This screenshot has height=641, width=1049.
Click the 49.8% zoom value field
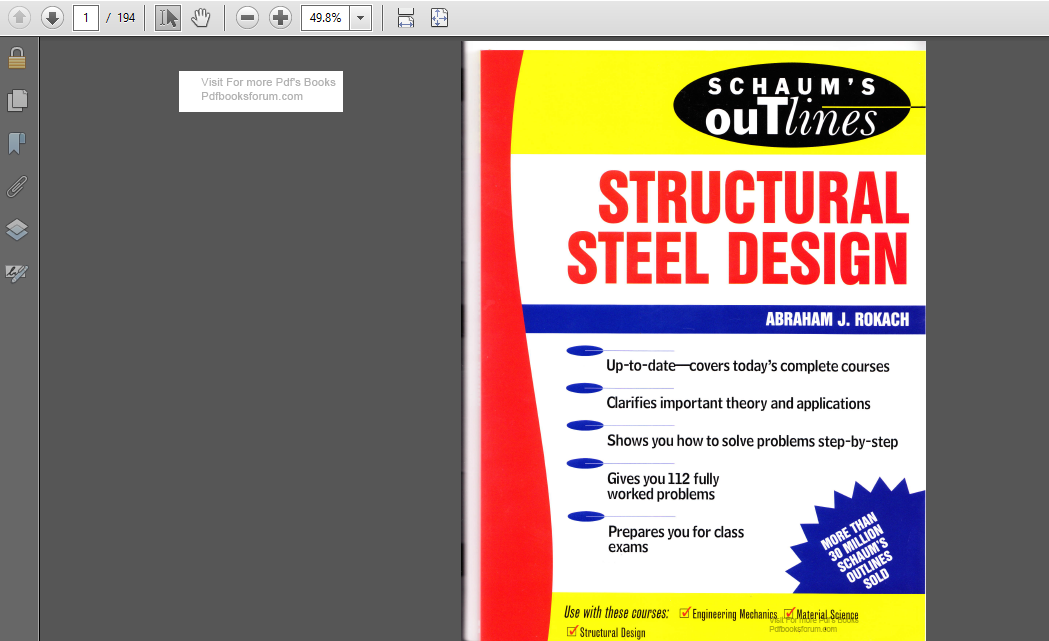325,17
